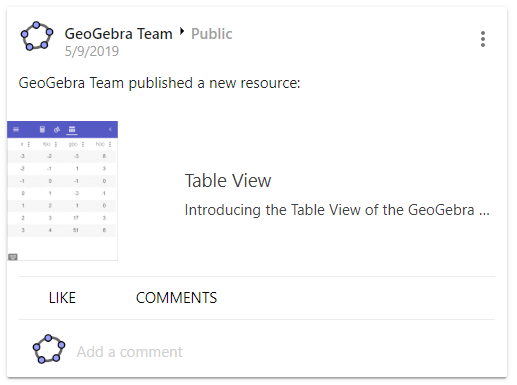This screenshot has width=517, height=385.
Task: Click the GeoGebra avatar next to the comment field
Action: (x=49, y=349)
